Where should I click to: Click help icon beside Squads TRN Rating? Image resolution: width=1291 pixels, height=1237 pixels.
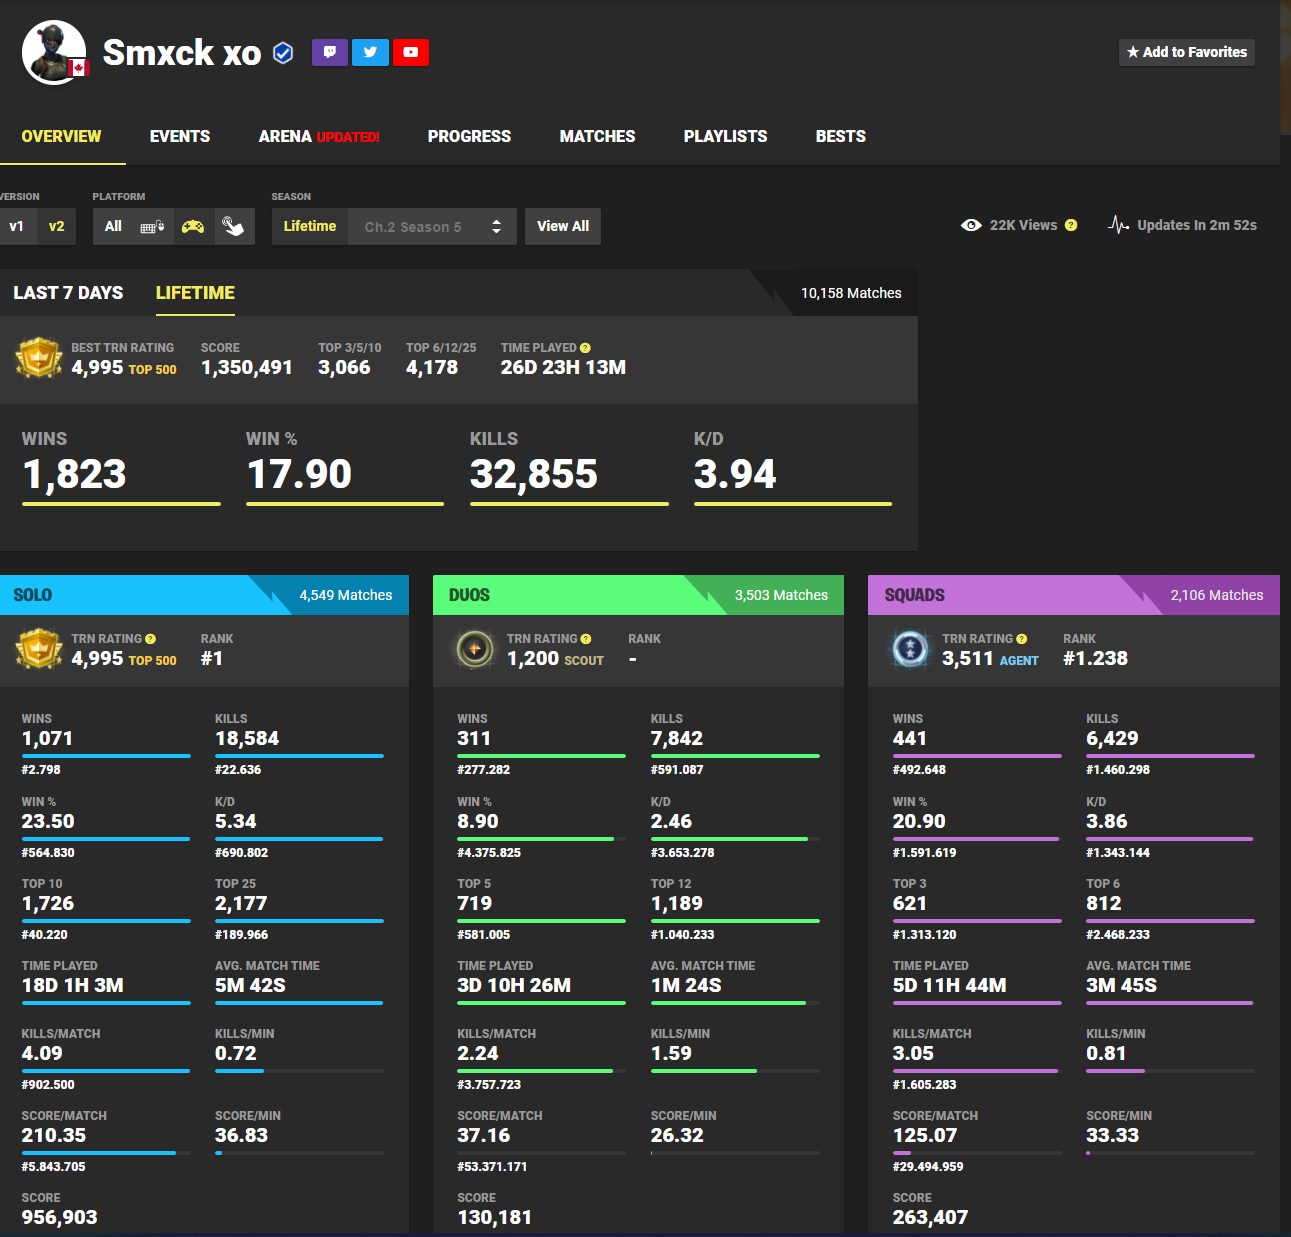pyautogui.click(x=1021, y=639)
